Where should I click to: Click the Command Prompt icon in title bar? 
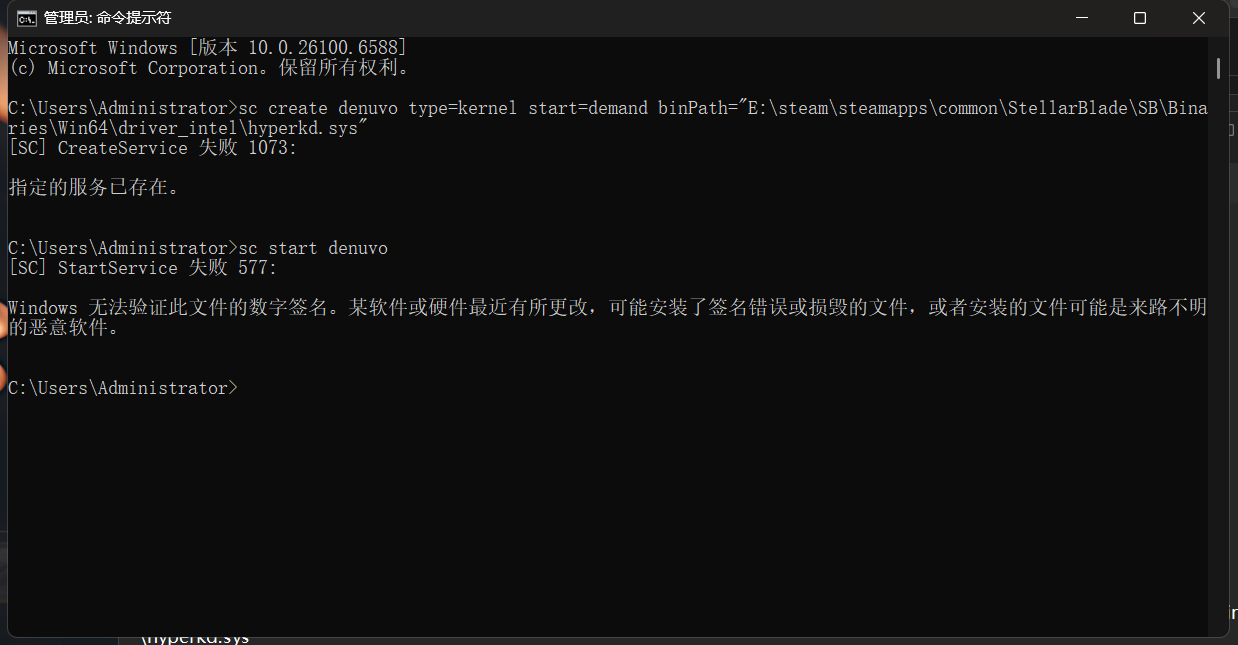coord(28,18)
